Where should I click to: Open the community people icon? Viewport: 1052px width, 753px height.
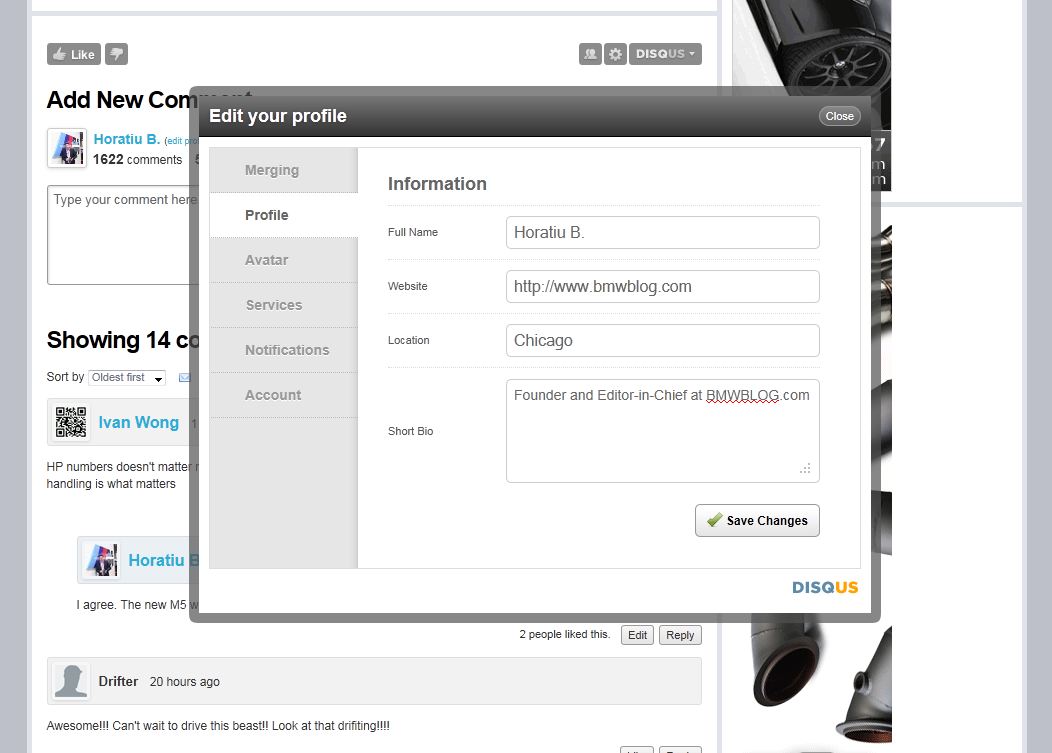tap(590, 54)
